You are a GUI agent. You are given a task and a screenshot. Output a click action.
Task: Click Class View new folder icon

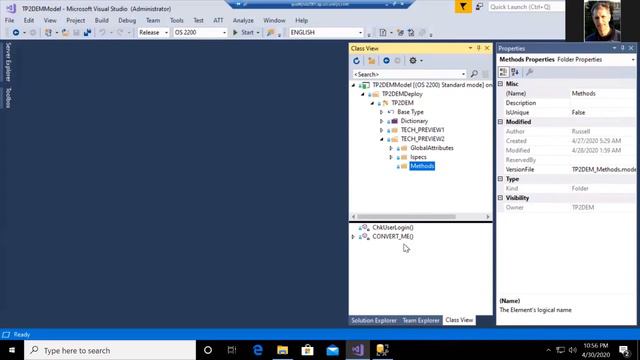pos(371,61)
